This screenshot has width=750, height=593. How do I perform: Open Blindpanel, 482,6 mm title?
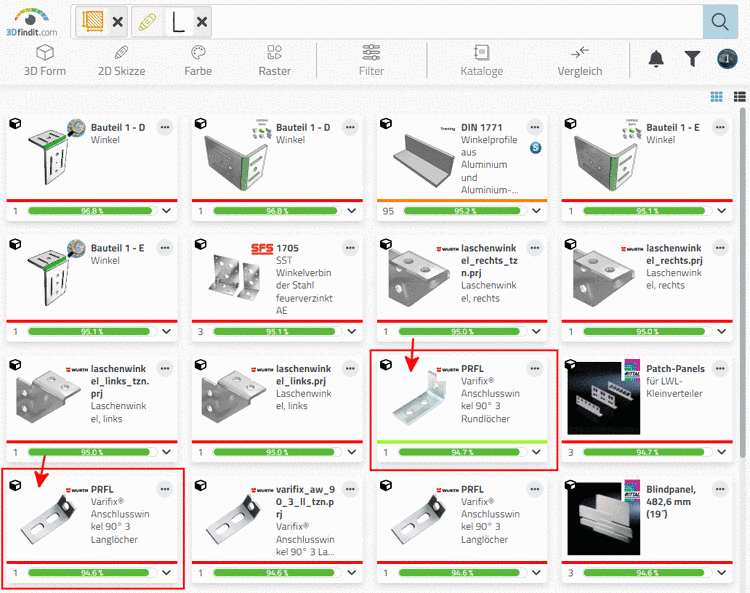tap(671, 502)
